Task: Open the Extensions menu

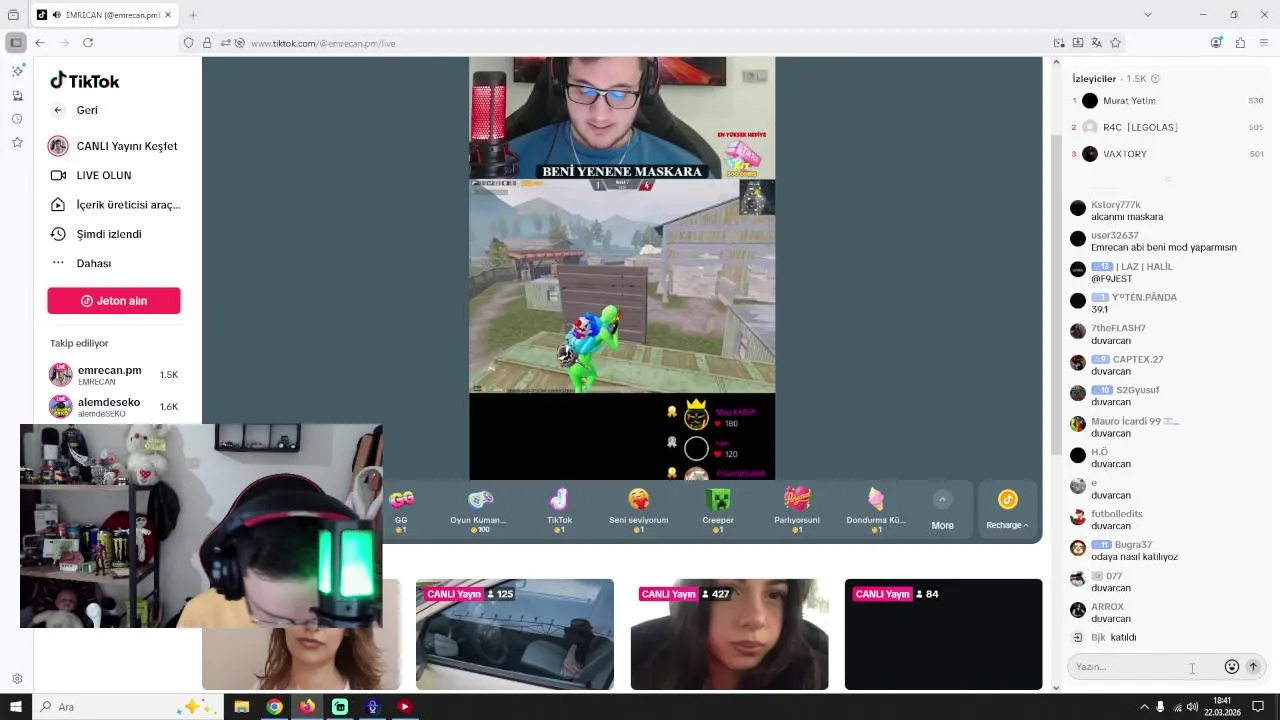Action: click(1240, 43)
